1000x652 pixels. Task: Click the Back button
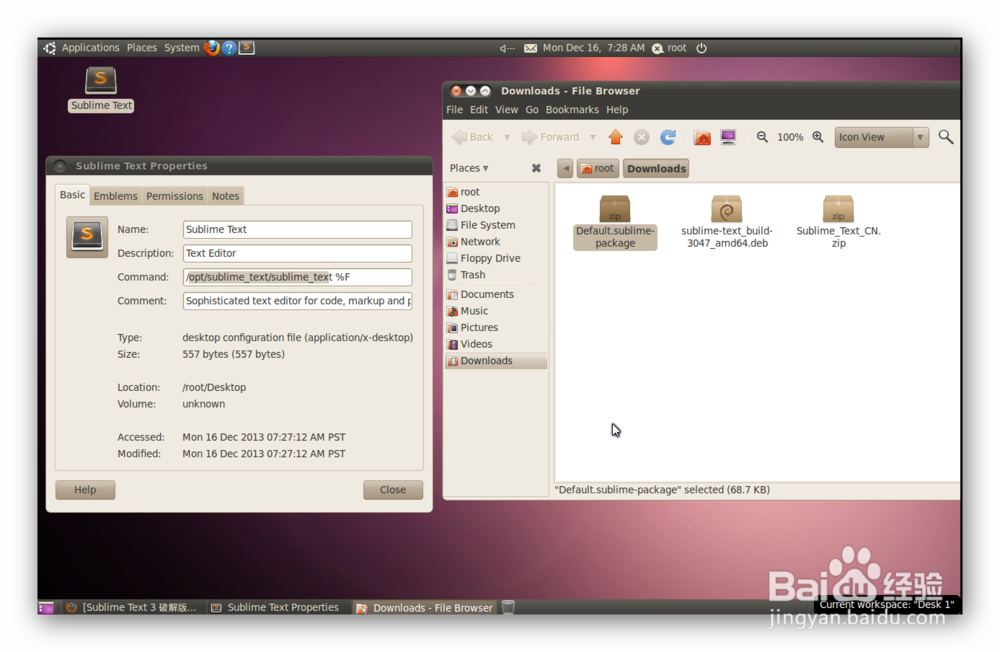(473, 137)
